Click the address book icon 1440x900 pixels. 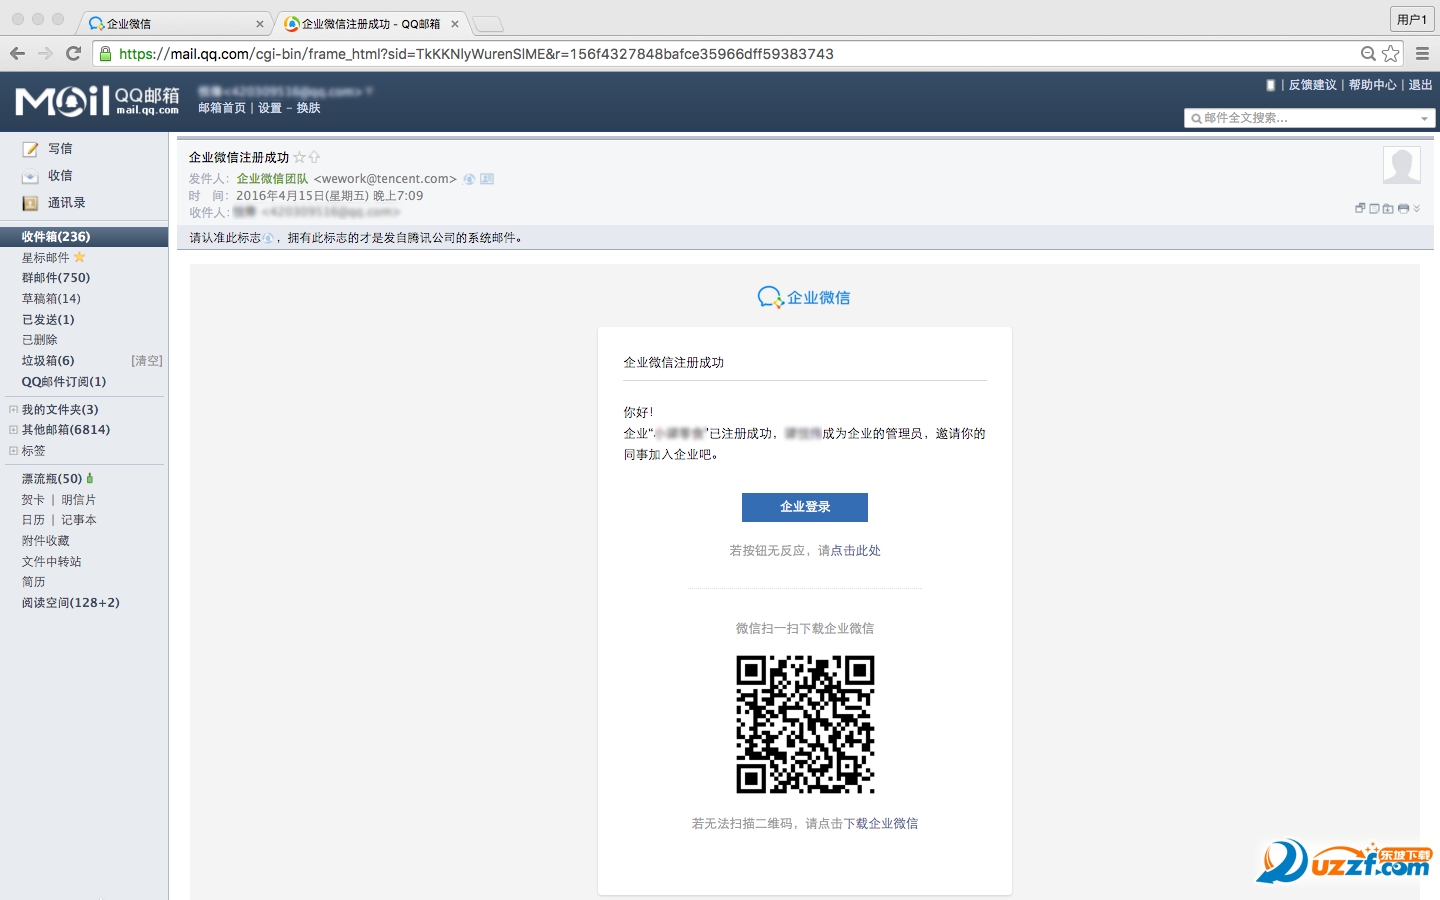30,203
